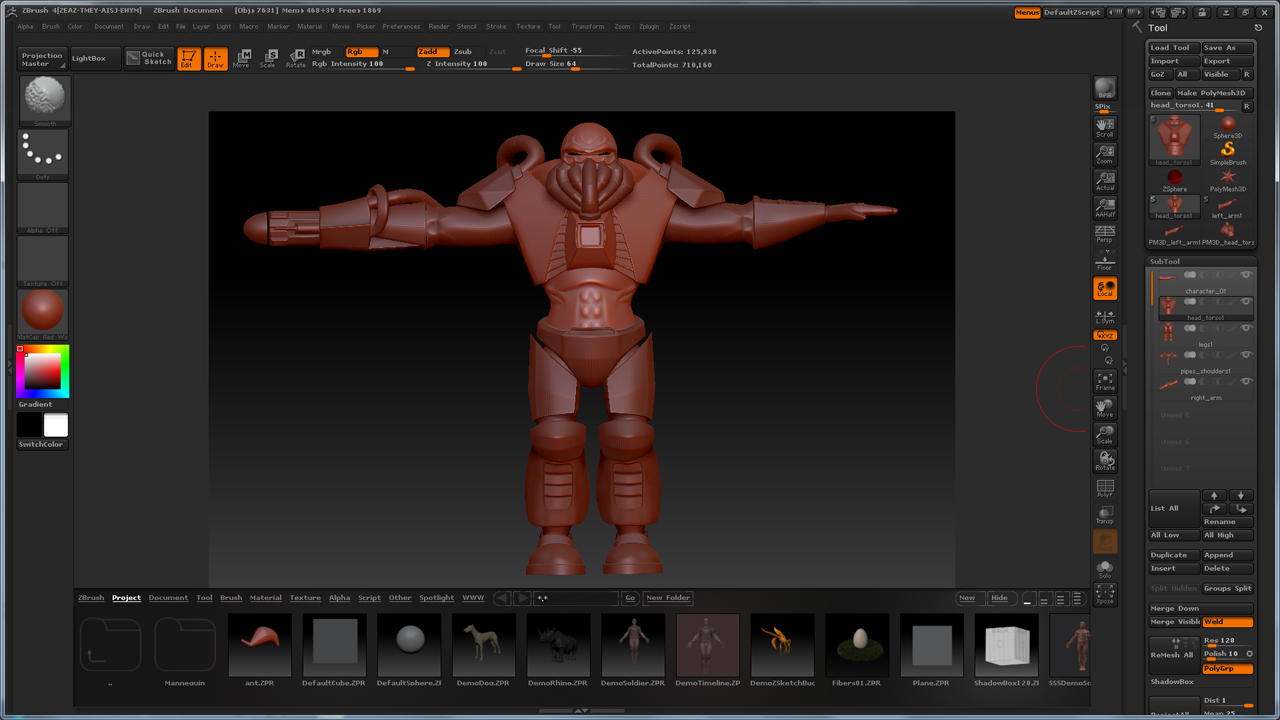The height and width of the screenshot is (720, 1280).
Task: Toggle visibility eye of character_01 subtool
Action: click(1246, 275)
